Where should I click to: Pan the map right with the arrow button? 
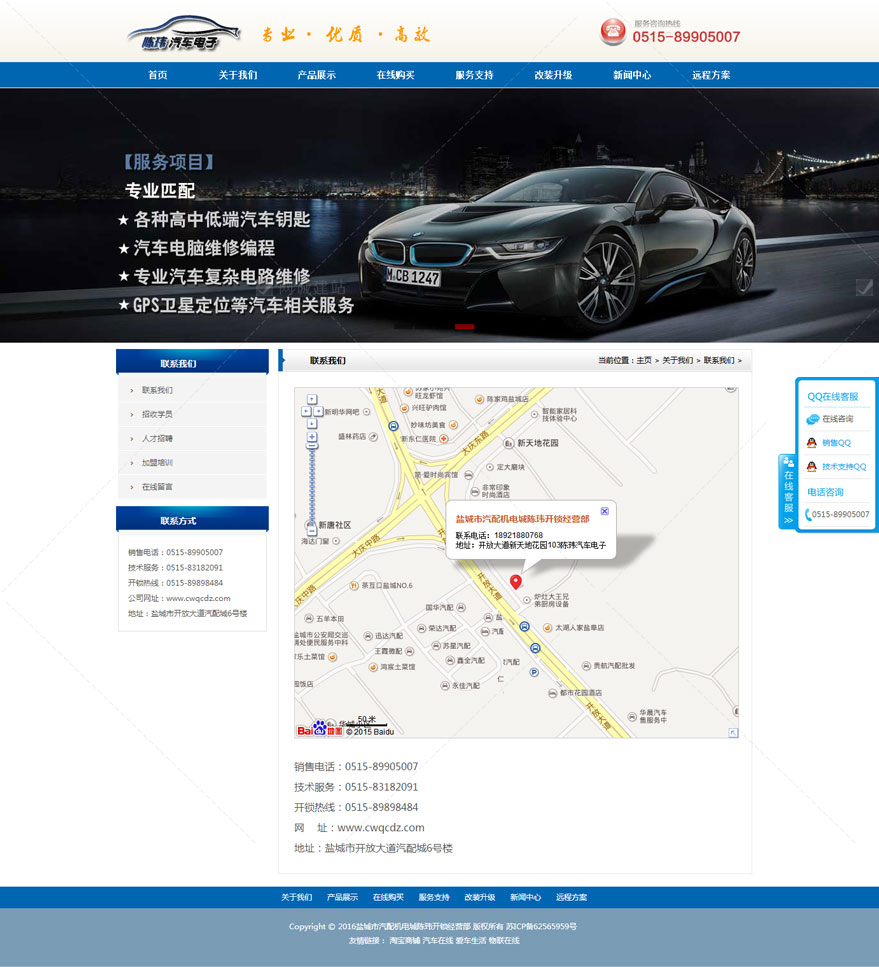coord(318,411)
